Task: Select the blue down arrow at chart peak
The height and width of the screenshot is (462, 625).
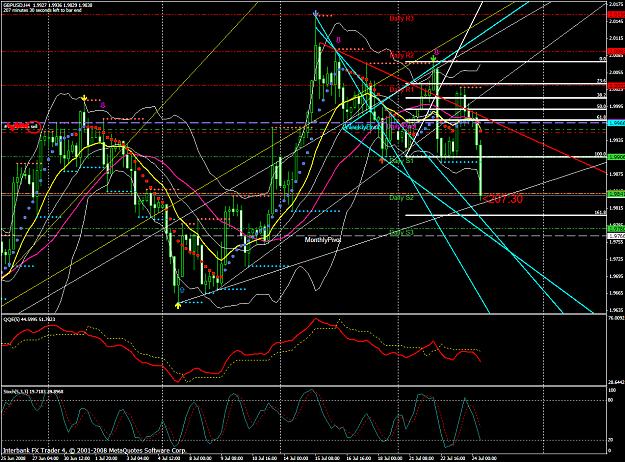Action: click(316, 14)
